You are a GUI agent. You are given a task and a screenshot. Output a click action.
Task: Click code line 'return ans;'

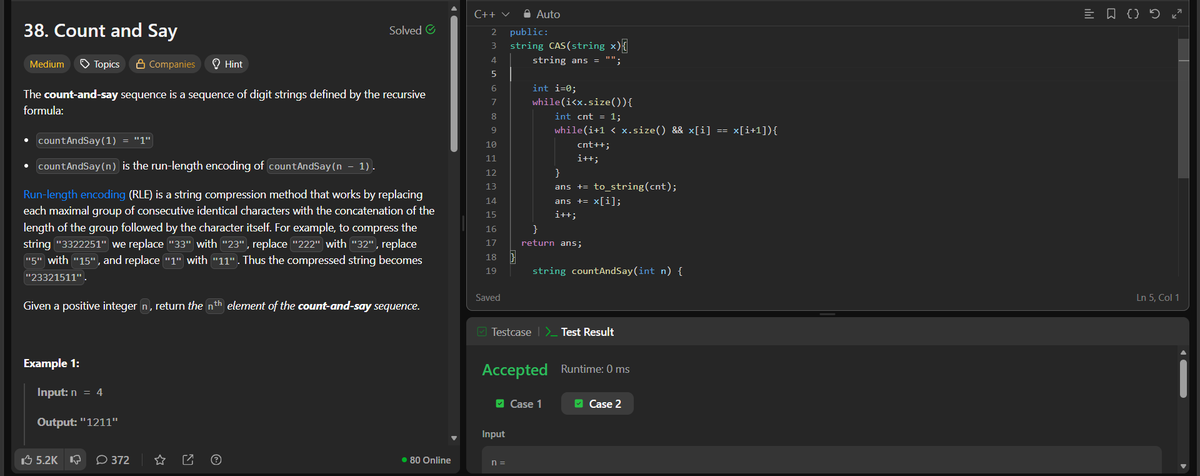click(553, 242)
